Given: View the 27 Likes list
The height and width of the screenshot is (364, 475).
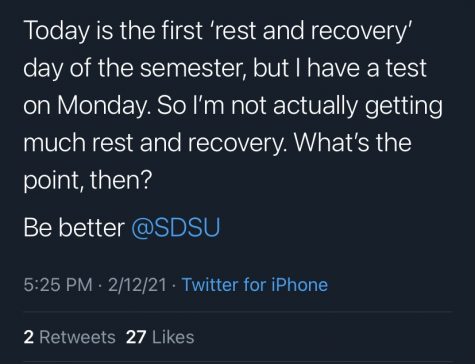Looking at the screenshot, I should point(160,337).
